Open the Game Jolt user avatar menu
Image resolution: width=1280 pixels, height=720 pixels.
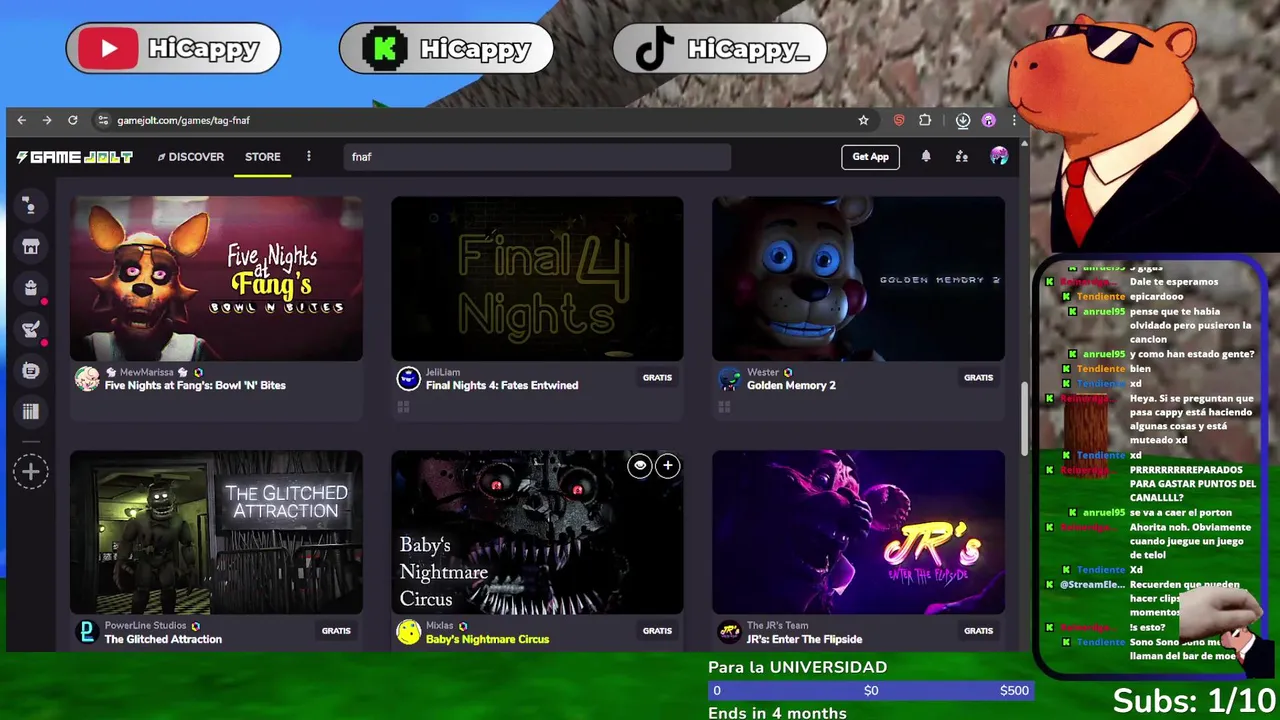(x=999, y=156)
